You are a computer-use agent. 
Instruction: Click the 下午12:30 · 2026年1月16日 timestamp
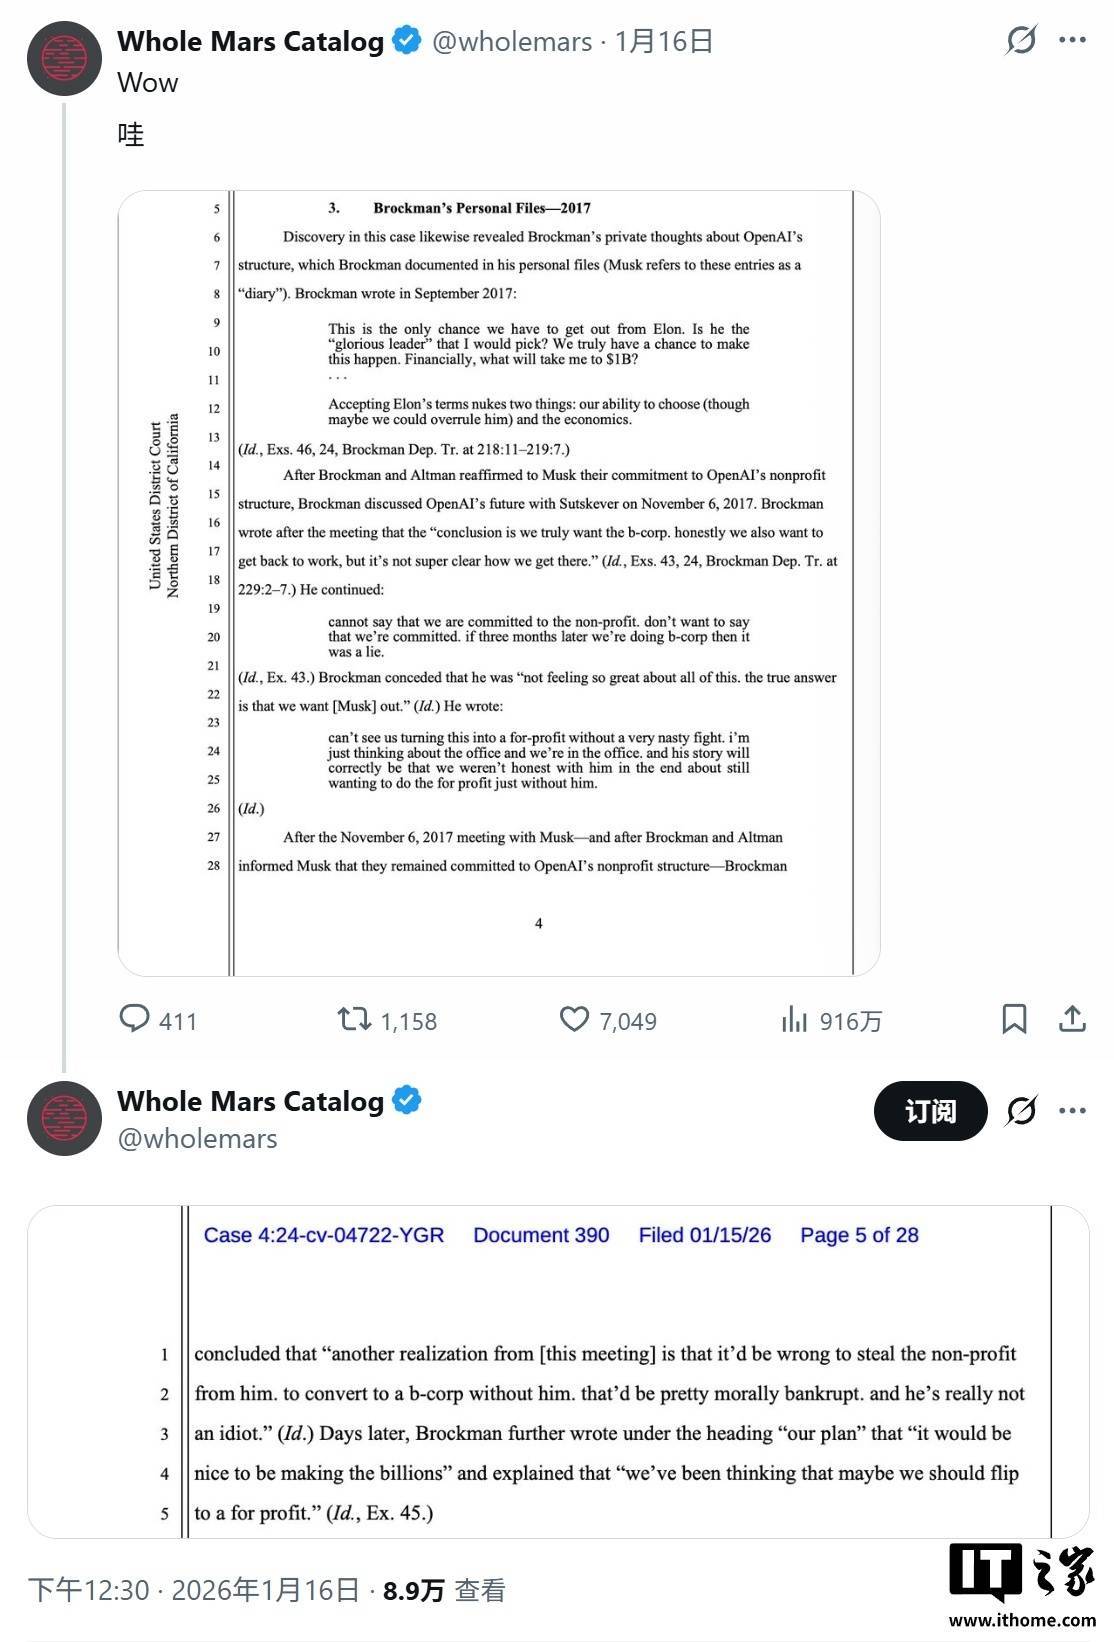tap(193, 1590)
